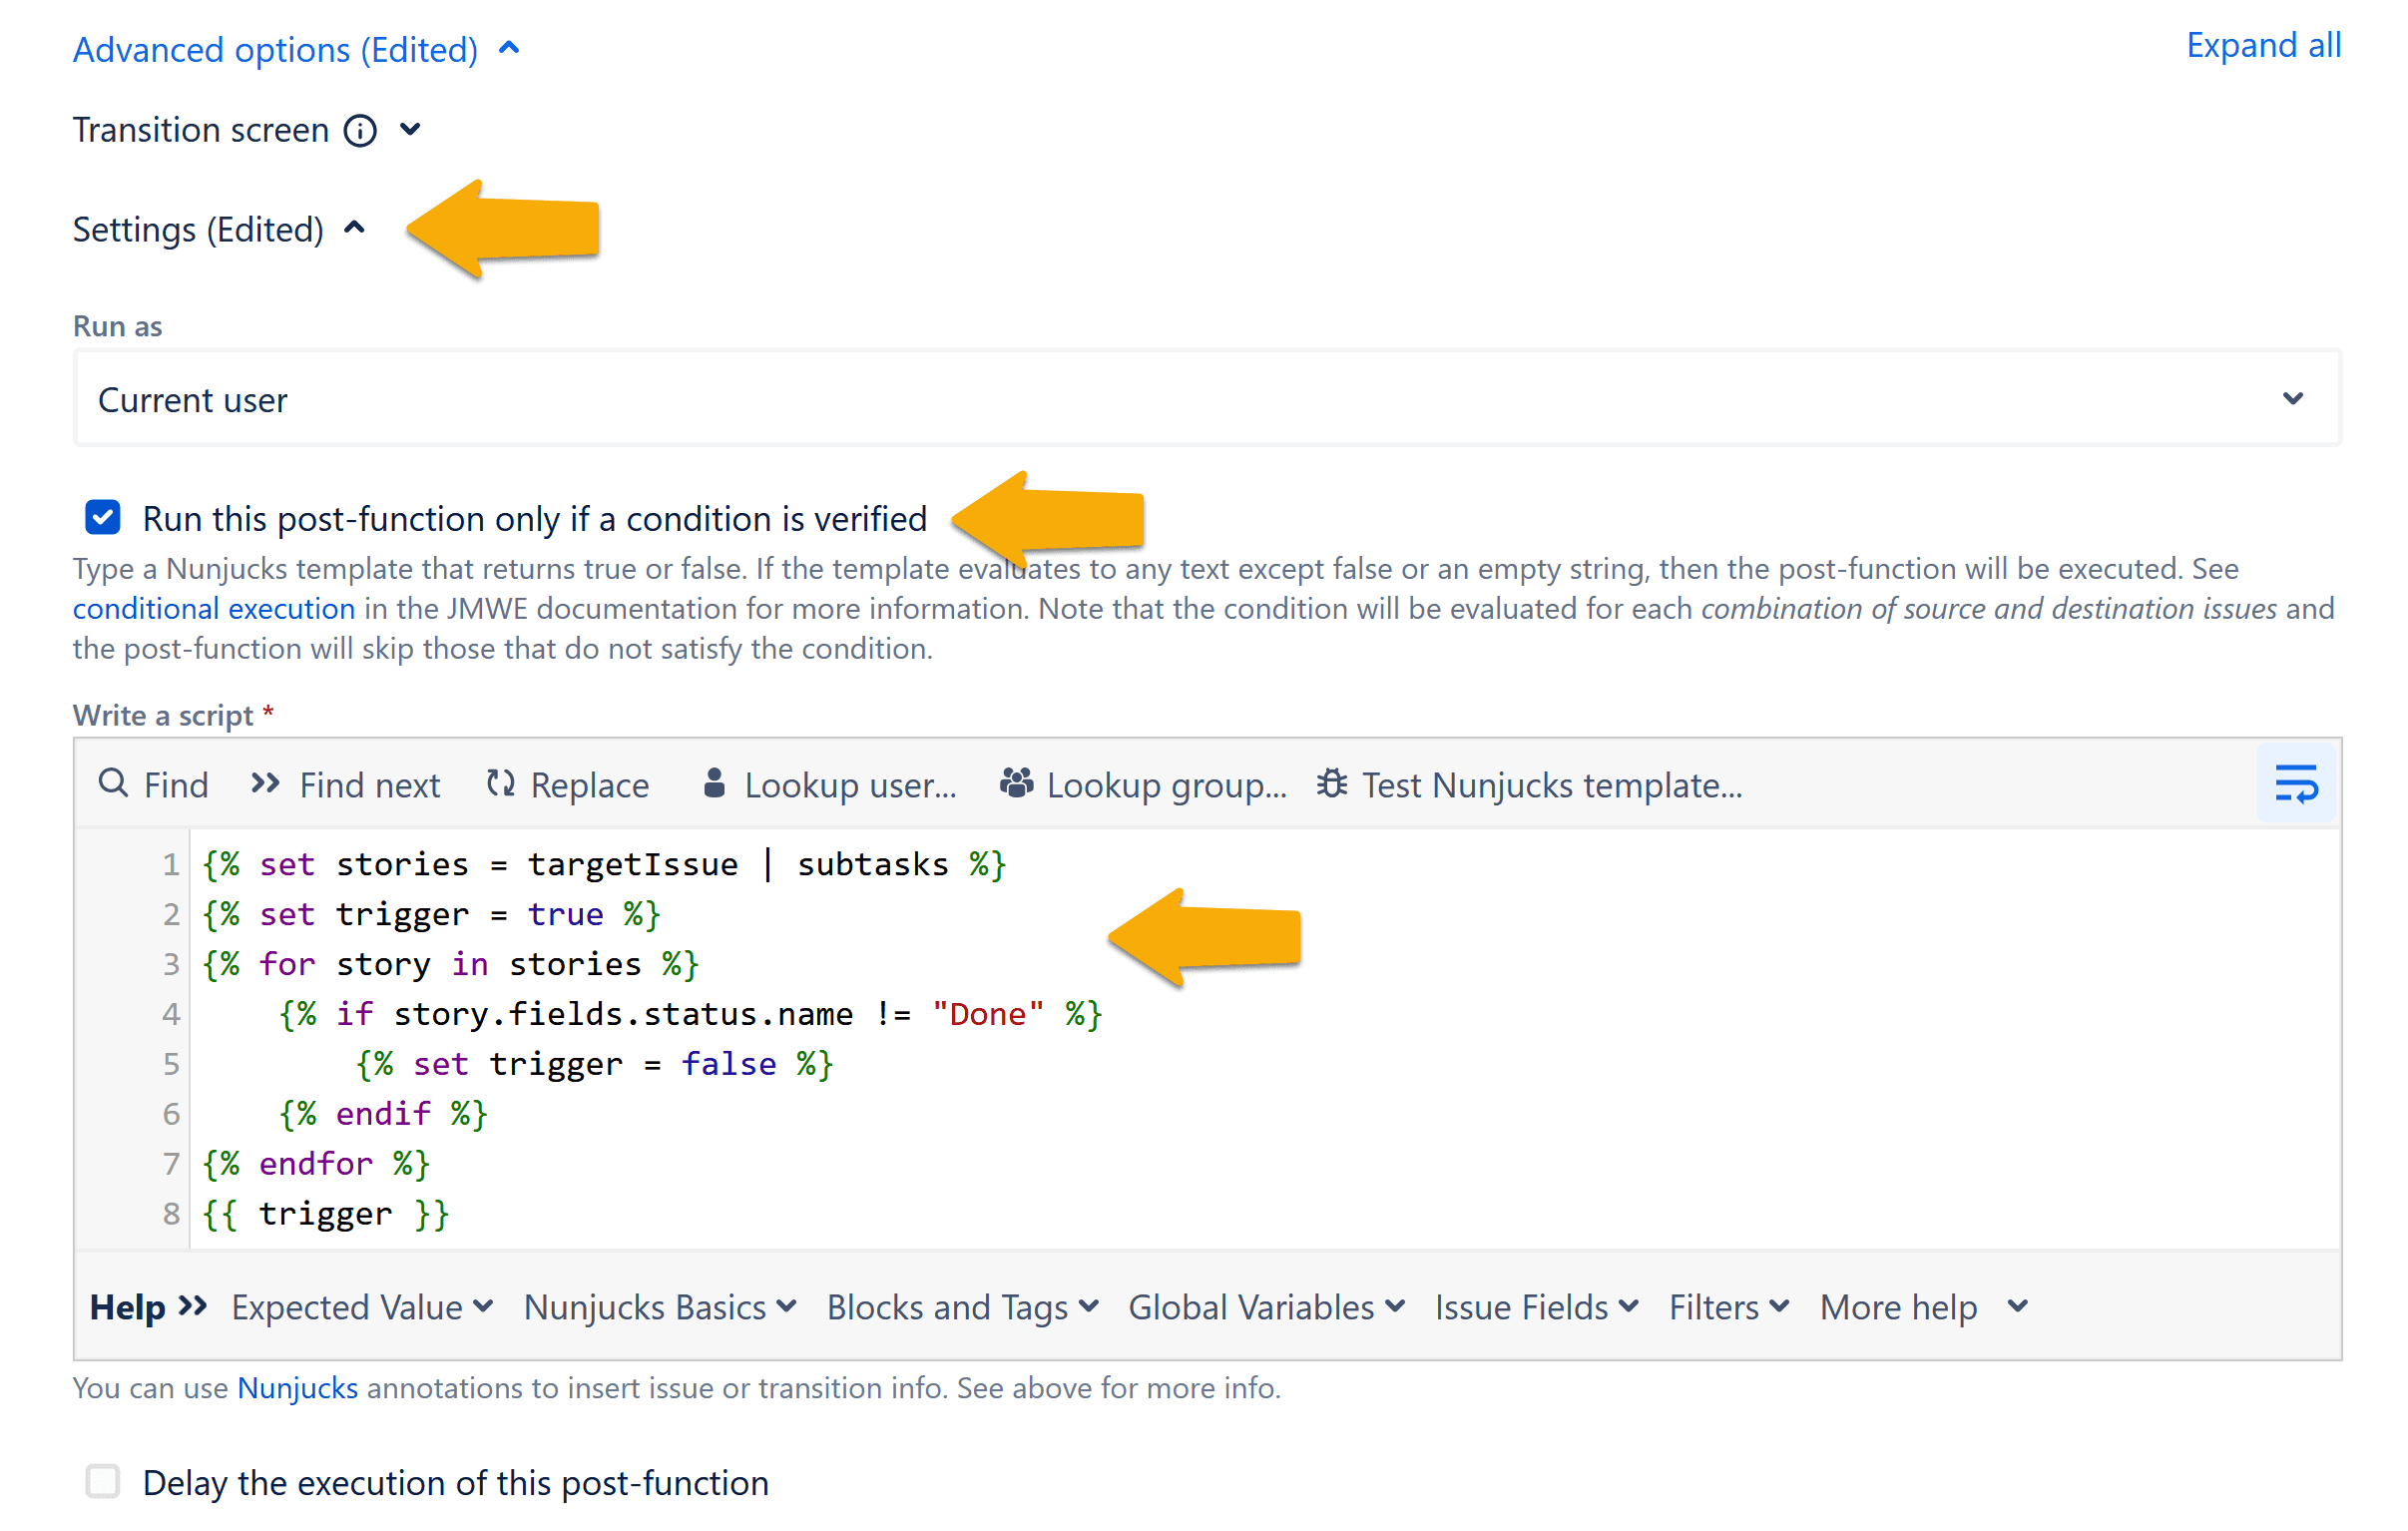Click the code line 'set trigger = true'
Screen dimensions: 2408x1531
431,914
